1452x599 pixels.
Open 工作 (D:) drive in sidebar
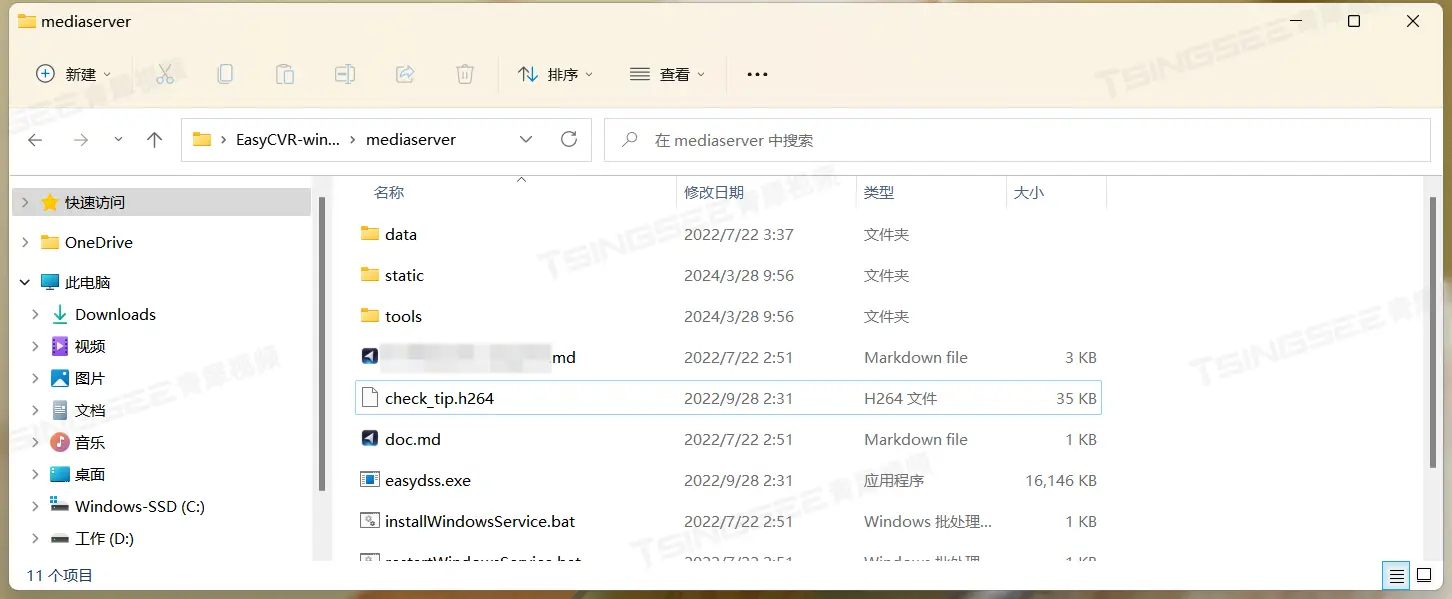pyautogui.click(x=104, y=538)
